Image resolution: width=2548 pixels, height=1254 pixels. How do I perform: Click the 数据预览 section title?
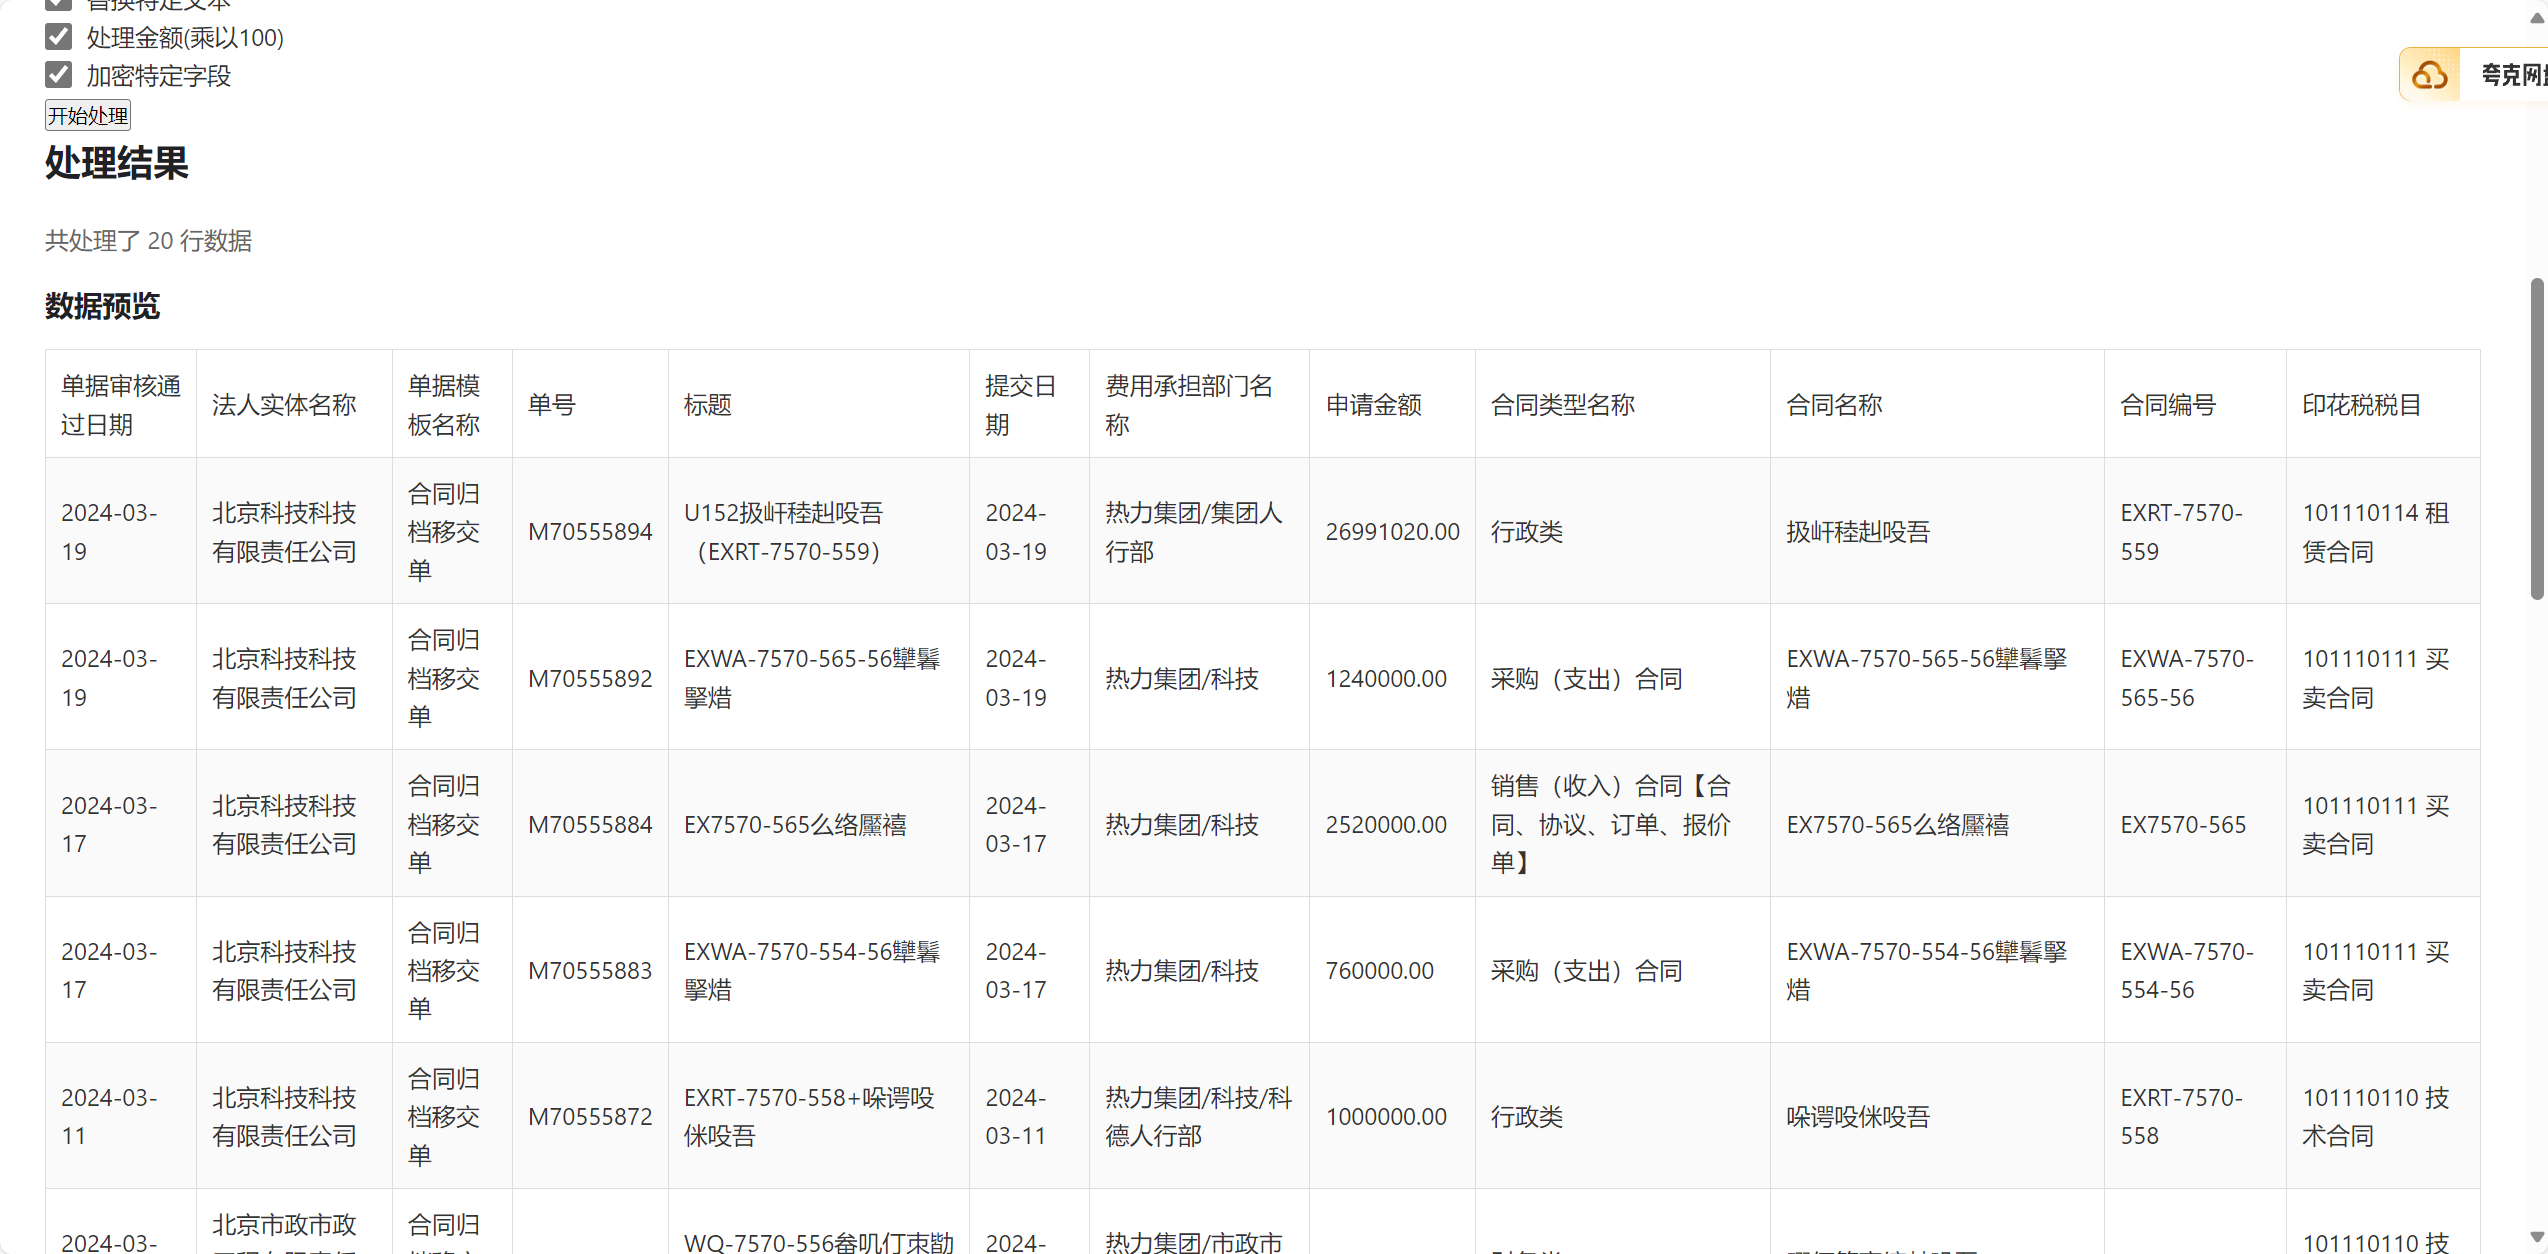pos(102,306)
